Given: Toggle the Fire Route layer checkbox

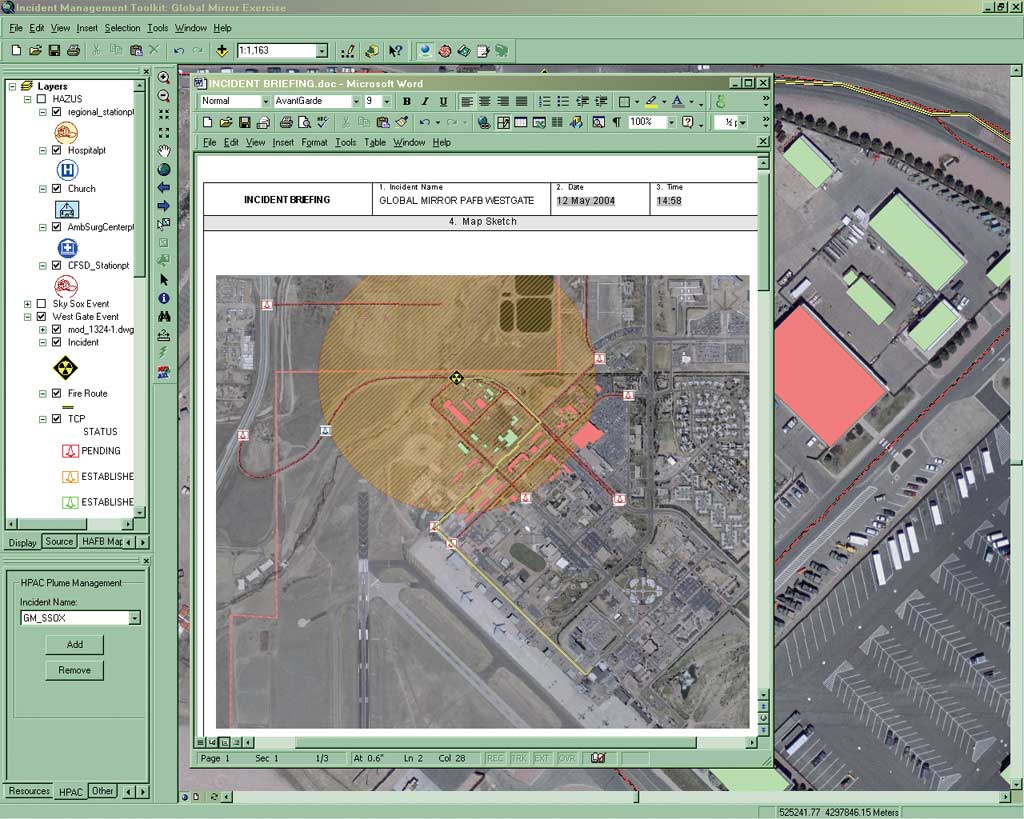Looking at the screenshot, I should [x=56, y=394].
